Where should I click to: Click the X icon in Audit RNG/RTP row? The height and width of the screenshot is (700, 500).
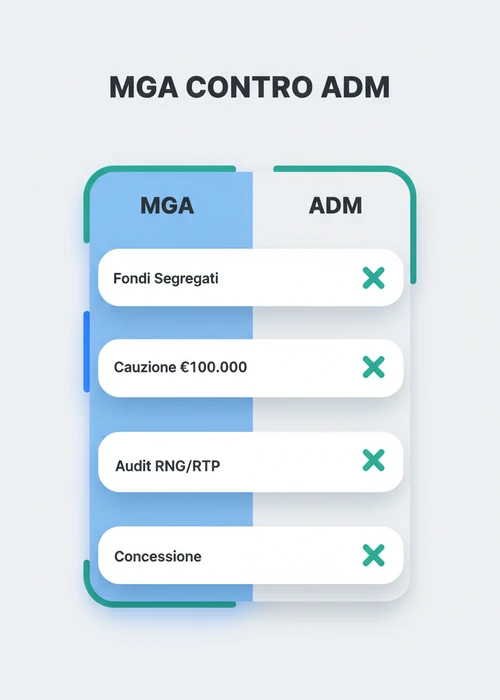tap(374, 460)
